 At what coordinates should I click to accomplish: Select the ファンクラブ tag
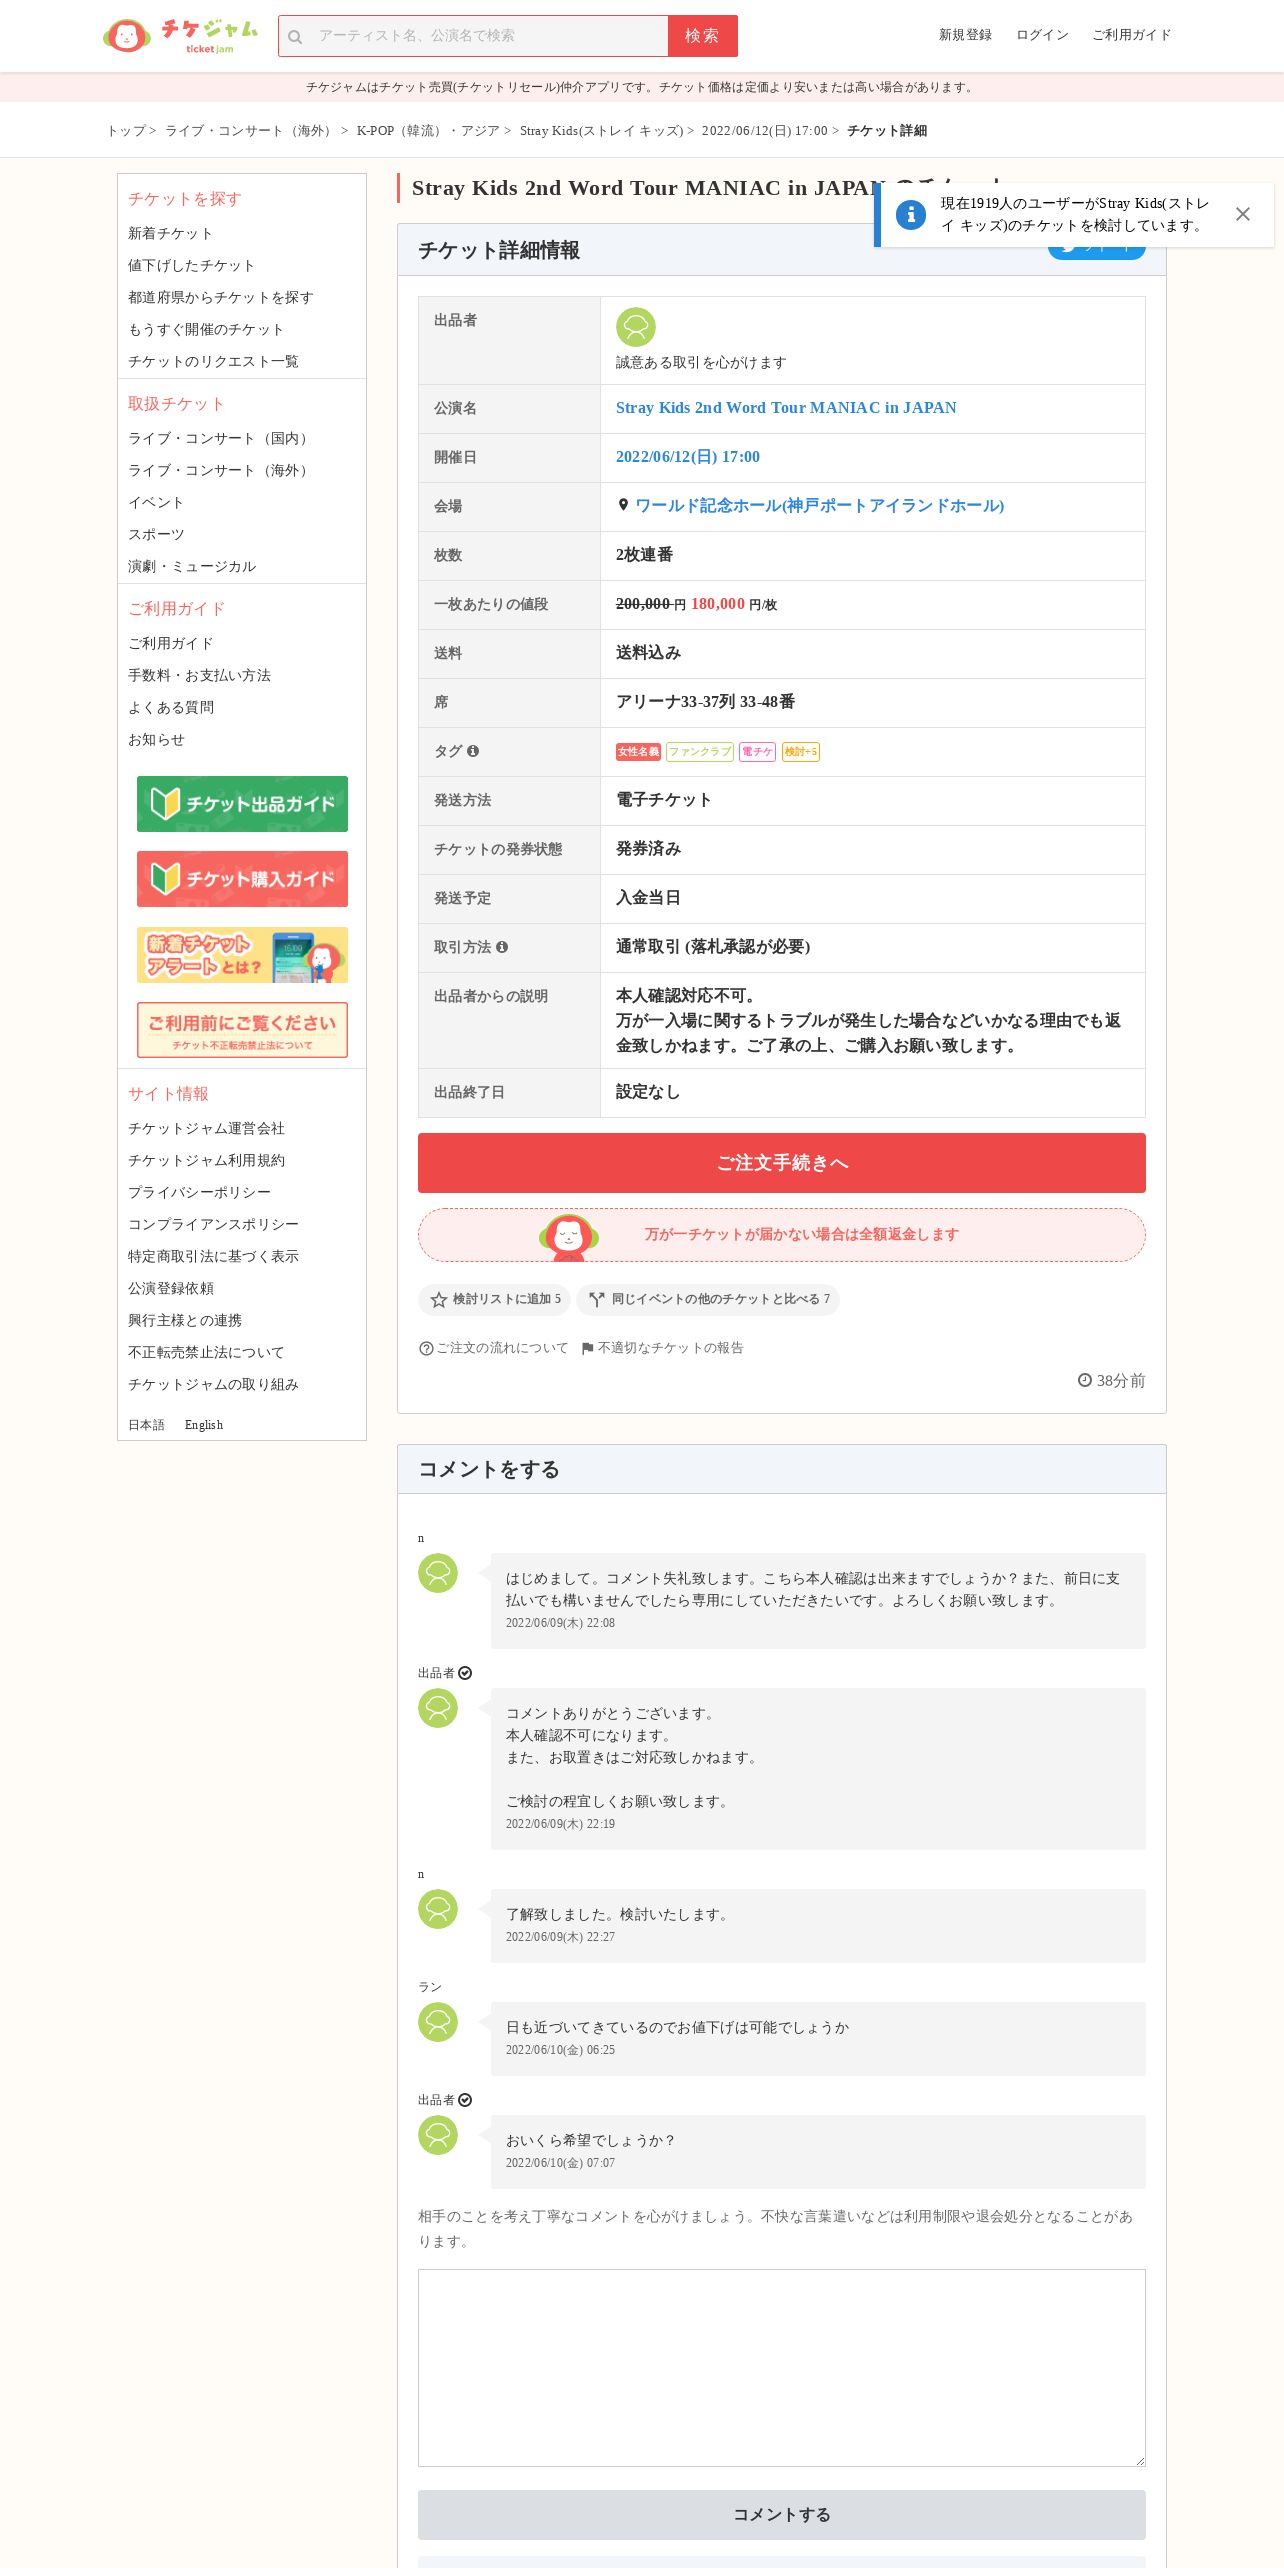coord(700,752)
